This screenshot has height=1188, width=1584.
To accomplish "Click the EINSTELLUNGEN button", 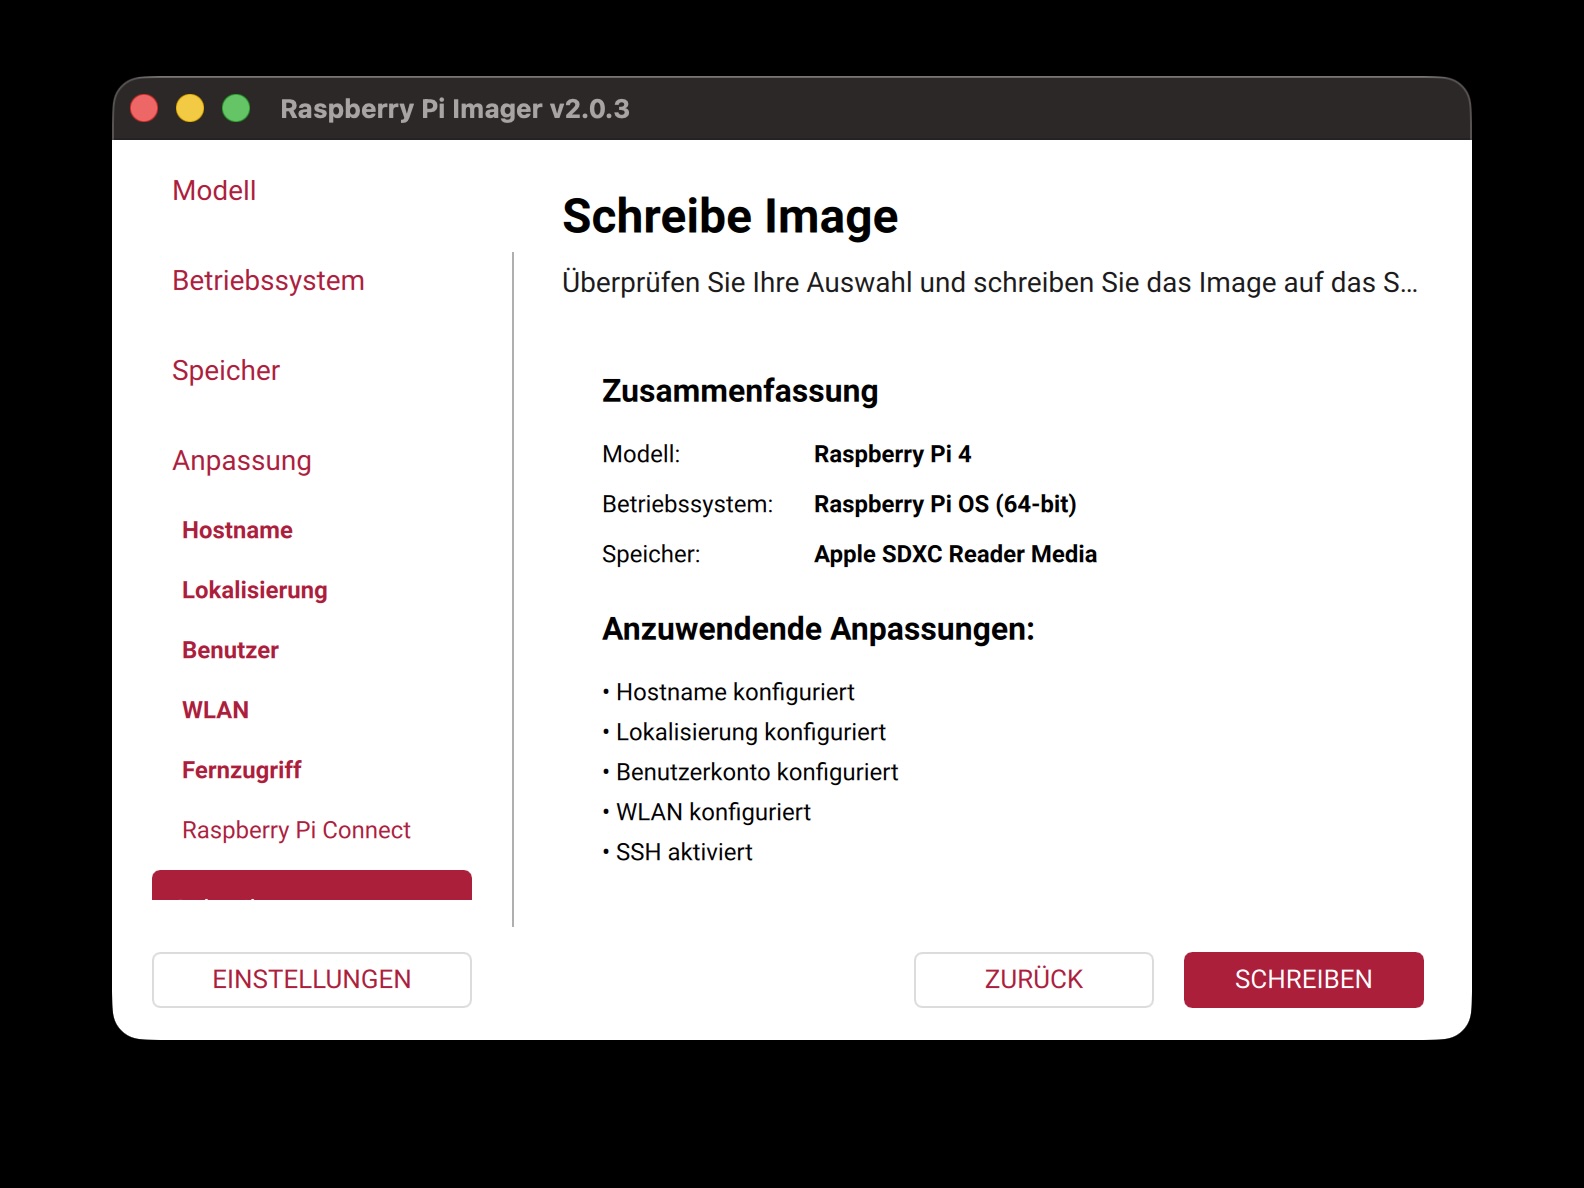I will pos(312,979).
